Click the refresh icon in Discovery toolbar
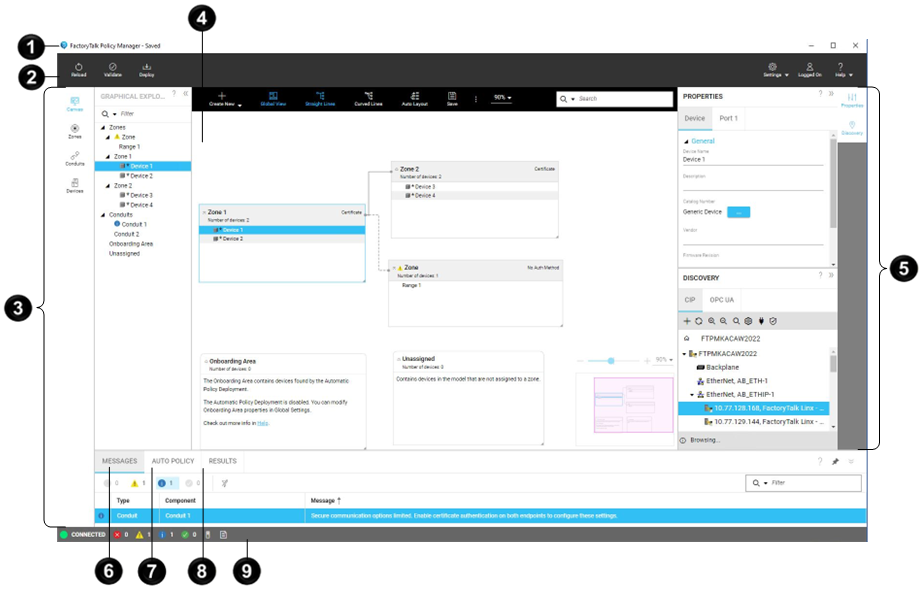Viewport: 922px width, 589px height. coord(699,321)
